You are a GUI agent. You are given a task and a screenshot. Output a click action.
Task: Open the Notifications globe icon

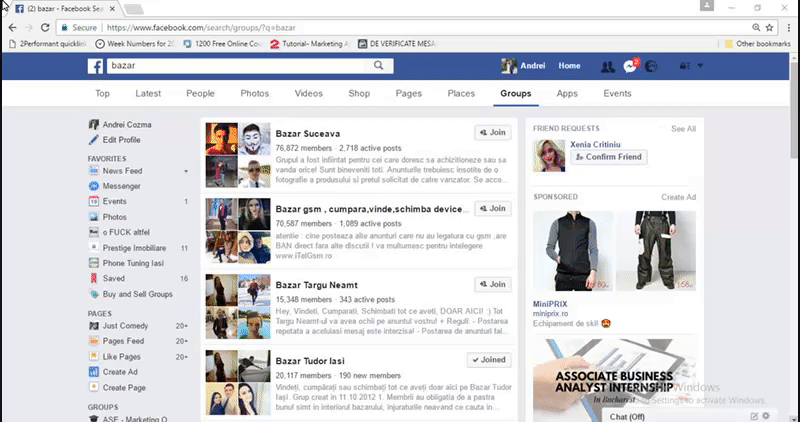(x=652, y=66)
